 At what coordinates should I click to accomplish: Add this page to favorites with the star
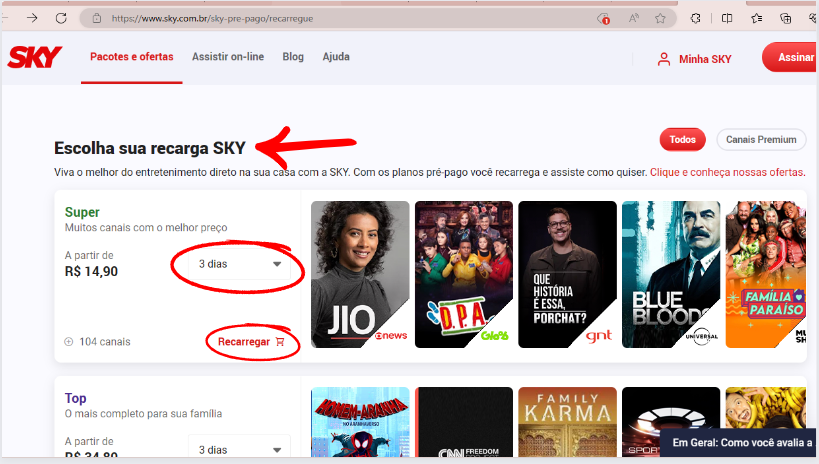point(660,18)
